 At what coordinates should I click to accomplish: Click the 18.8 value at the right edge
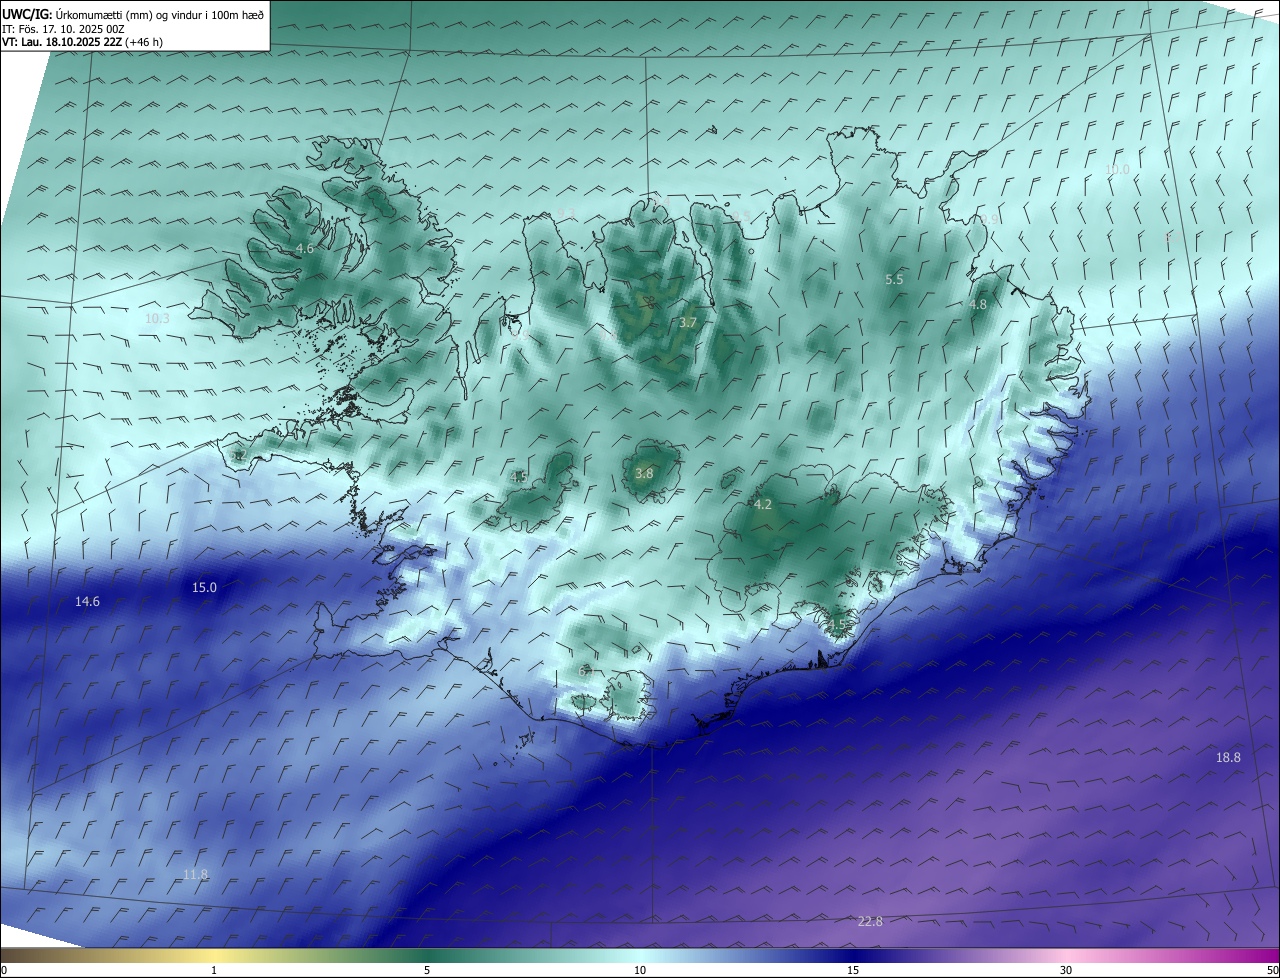[1228, 757]
